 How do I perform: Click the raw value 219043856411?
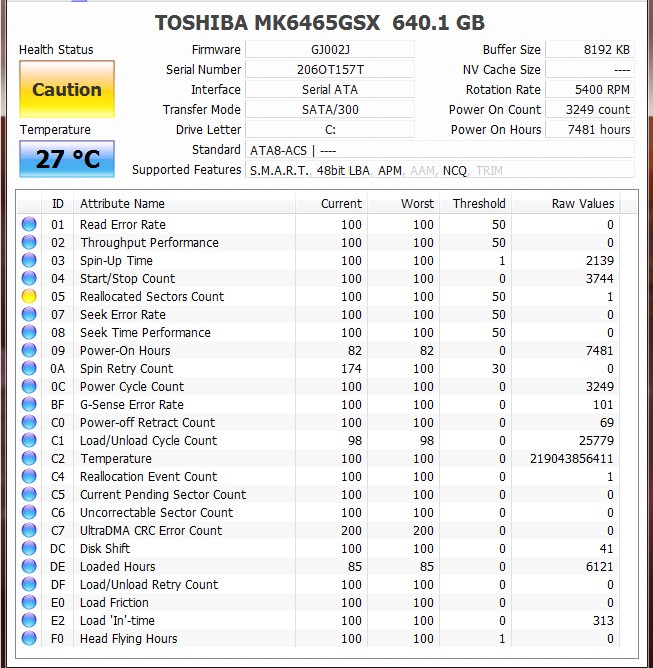572,458
